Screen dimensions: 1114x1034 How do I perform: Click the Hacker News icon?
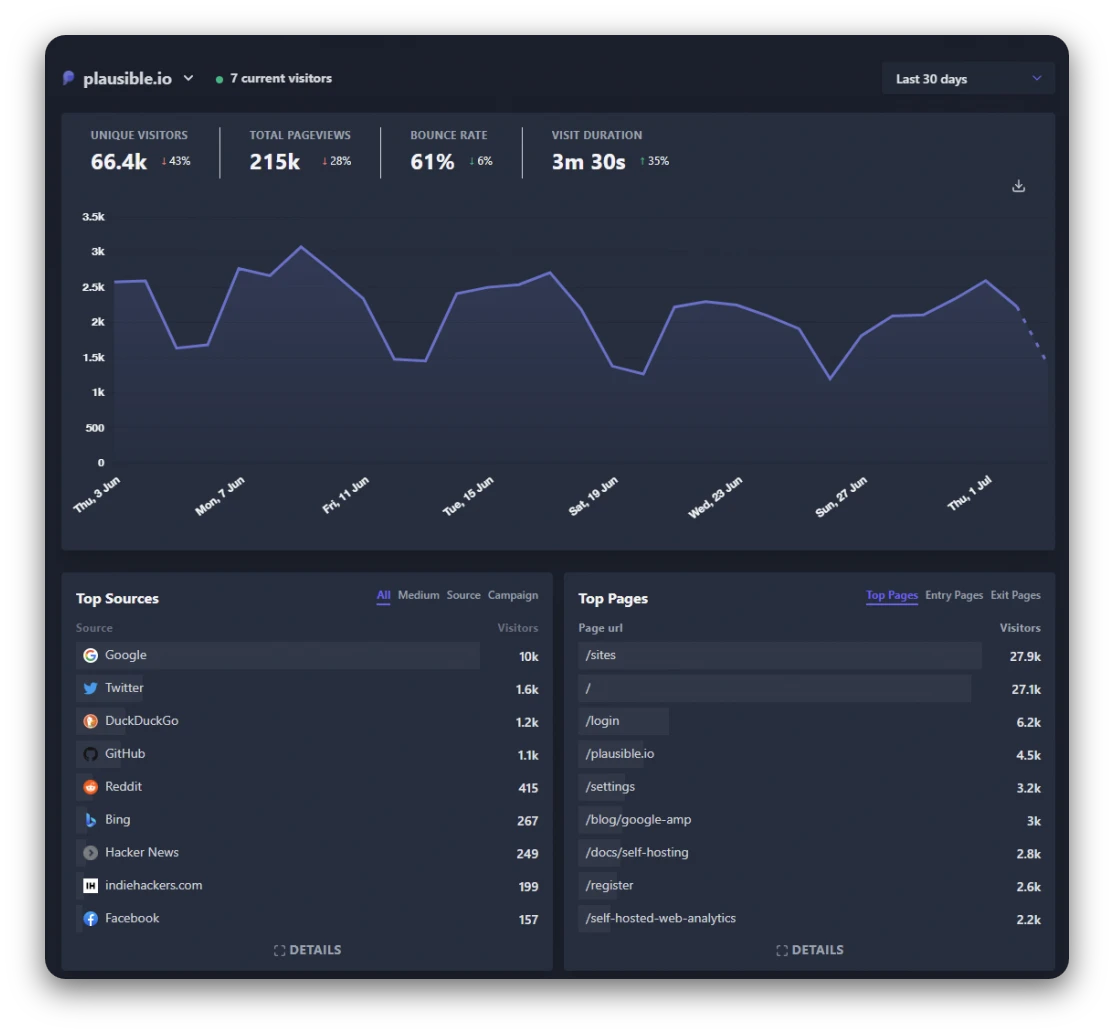click(x=91, y=853)
